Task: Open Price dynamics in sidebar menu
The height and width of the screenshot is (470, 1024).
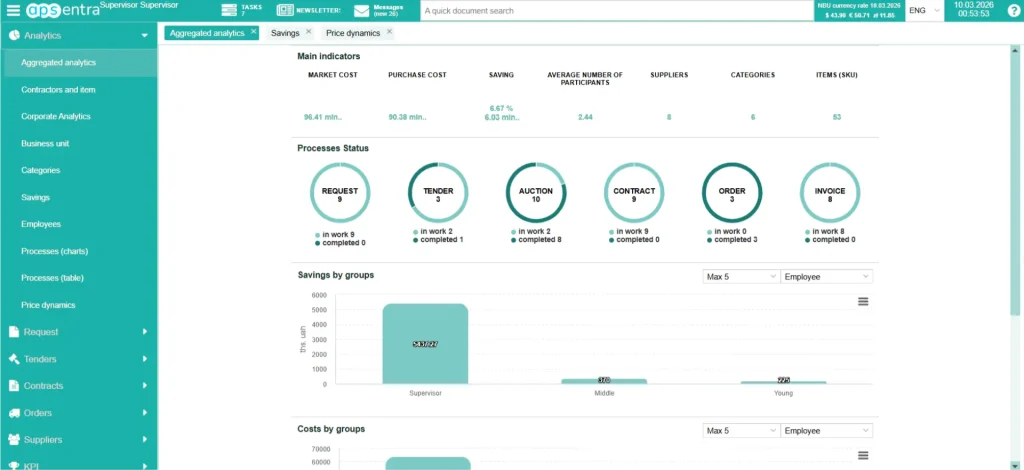Action: pyautogui.click(x=48, y=305)
